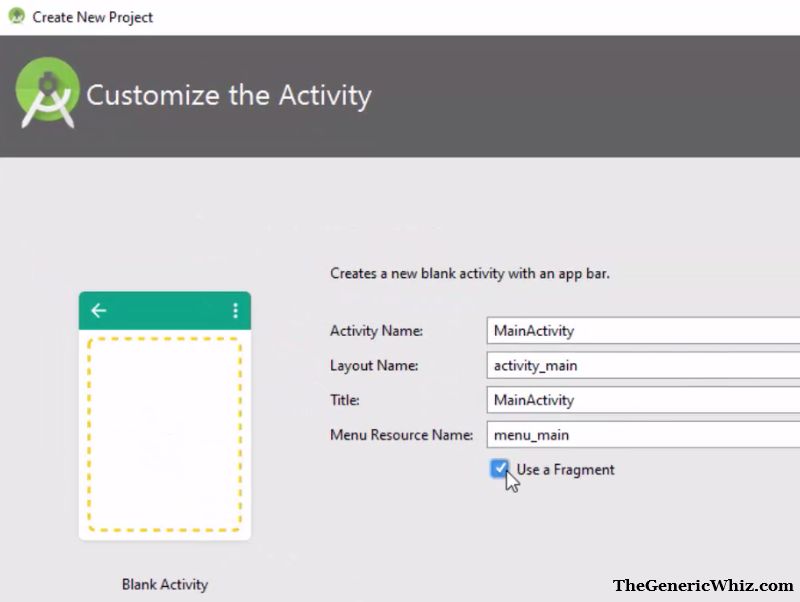Click the large Android Studio logo in header

[47, 92]
